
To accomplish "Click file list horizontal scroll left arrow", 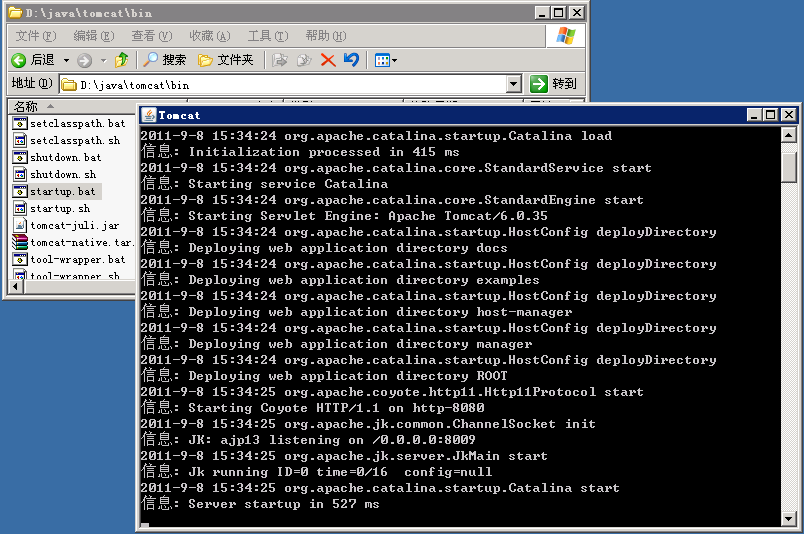I will click(x=15, y=286).
